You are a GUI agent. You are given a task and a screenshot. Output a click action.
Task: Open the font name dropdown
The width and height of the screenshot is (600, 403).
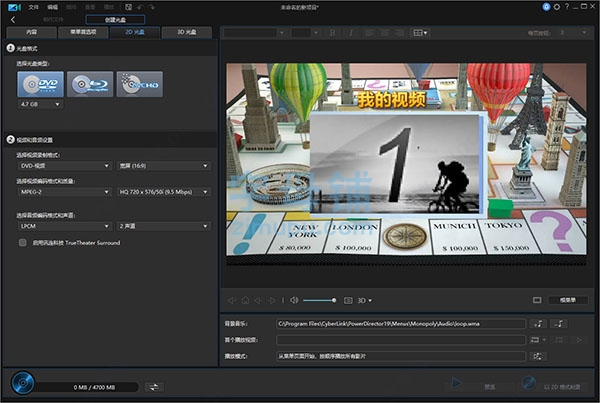[255, 33]
